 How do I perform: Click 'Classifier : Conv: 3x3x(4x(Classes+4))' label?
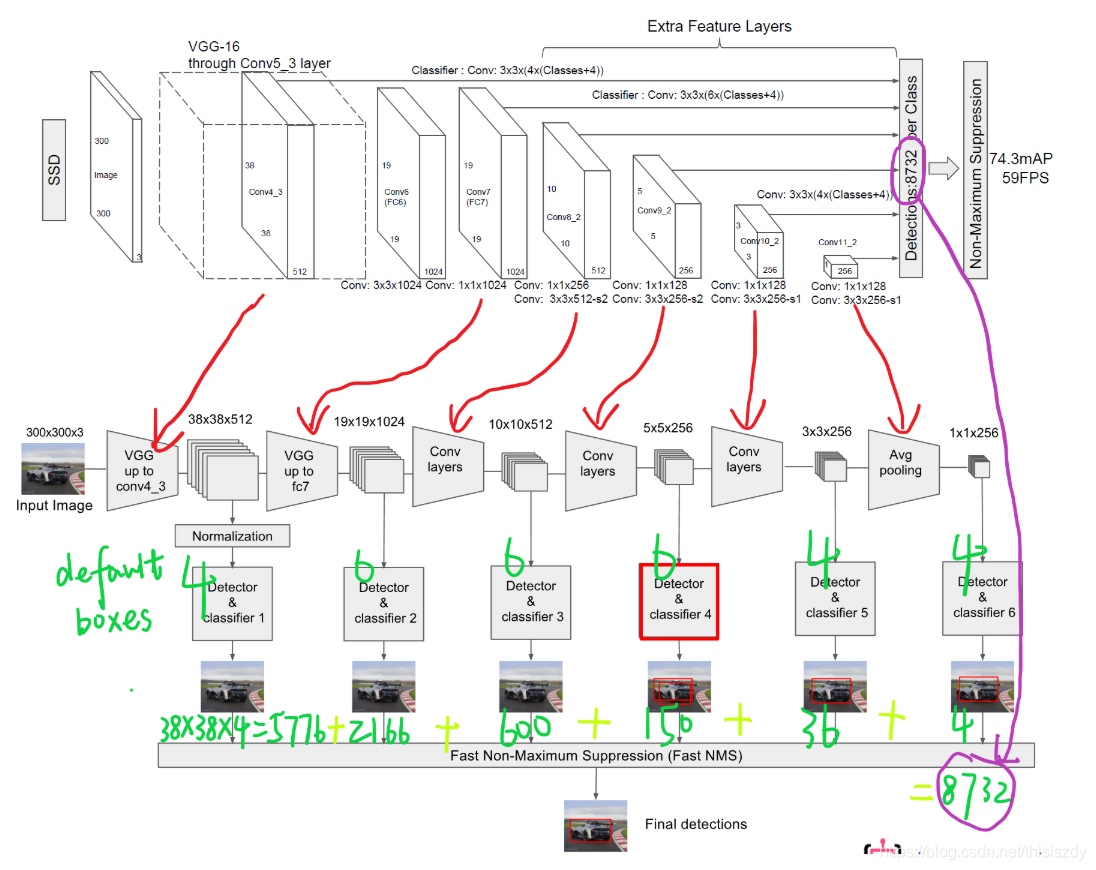507,70
